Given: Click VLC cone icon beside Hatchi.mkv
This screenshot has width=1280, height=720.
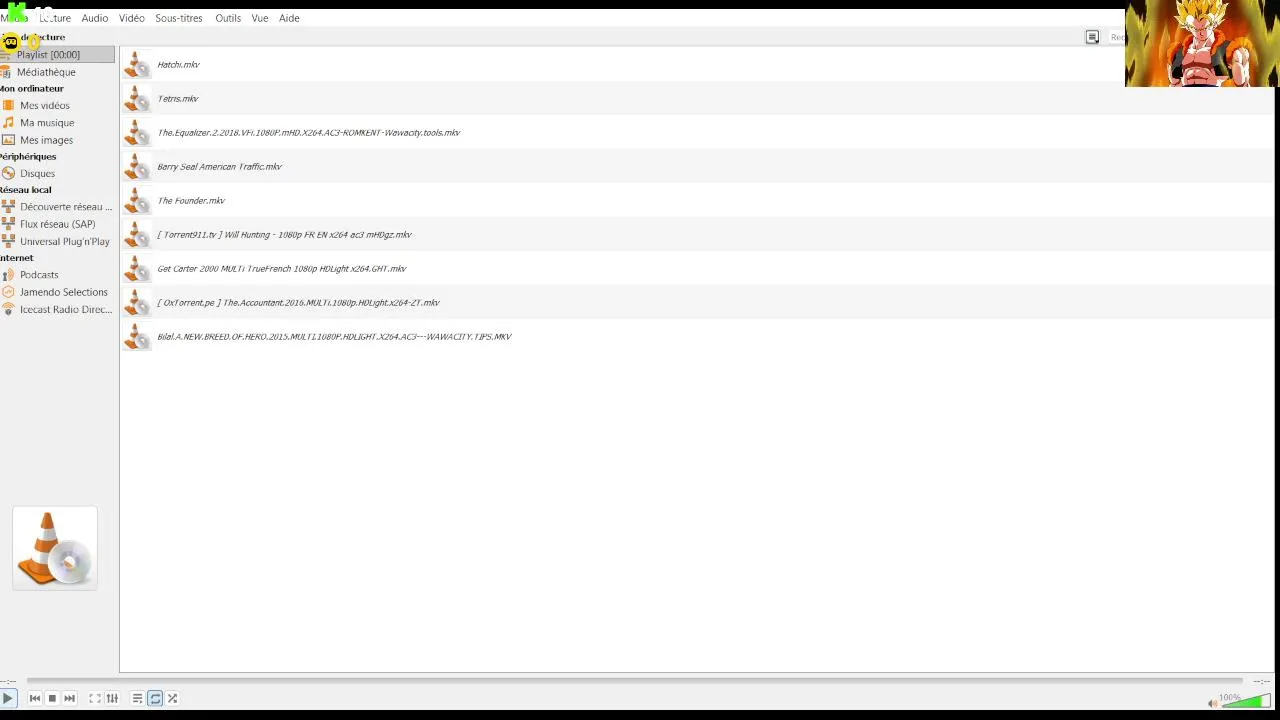Looking at the screenshot, I should (x=136, y=65).
